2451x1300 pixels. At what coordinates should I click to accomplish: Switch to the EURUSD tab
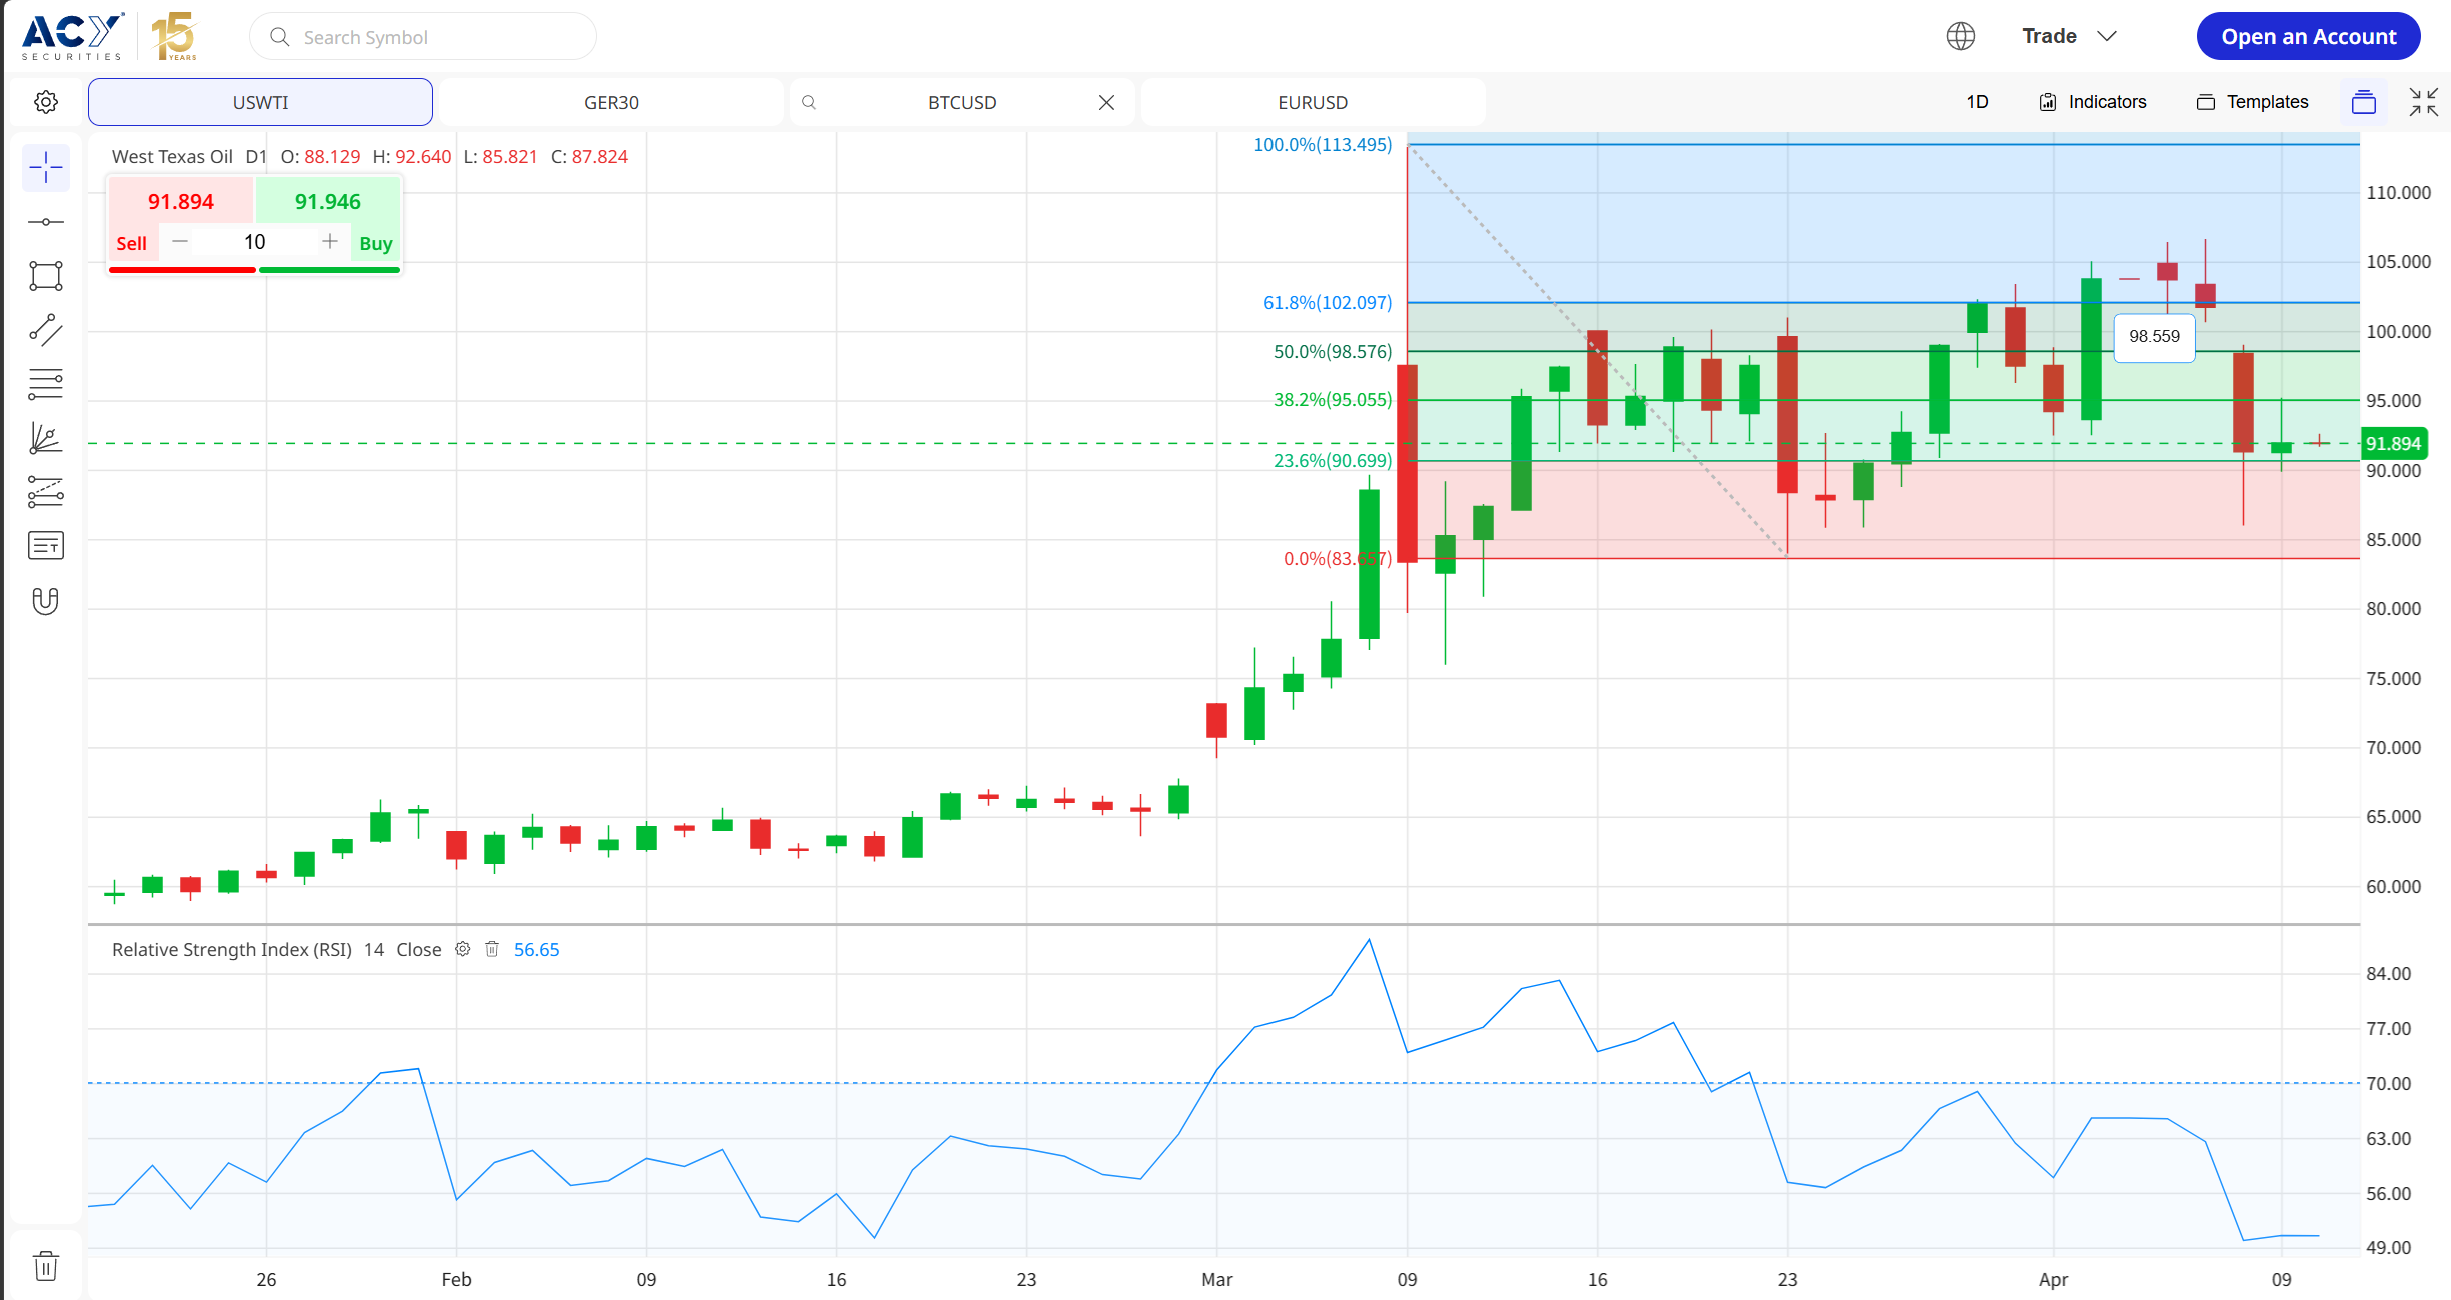coord(1313,102)
